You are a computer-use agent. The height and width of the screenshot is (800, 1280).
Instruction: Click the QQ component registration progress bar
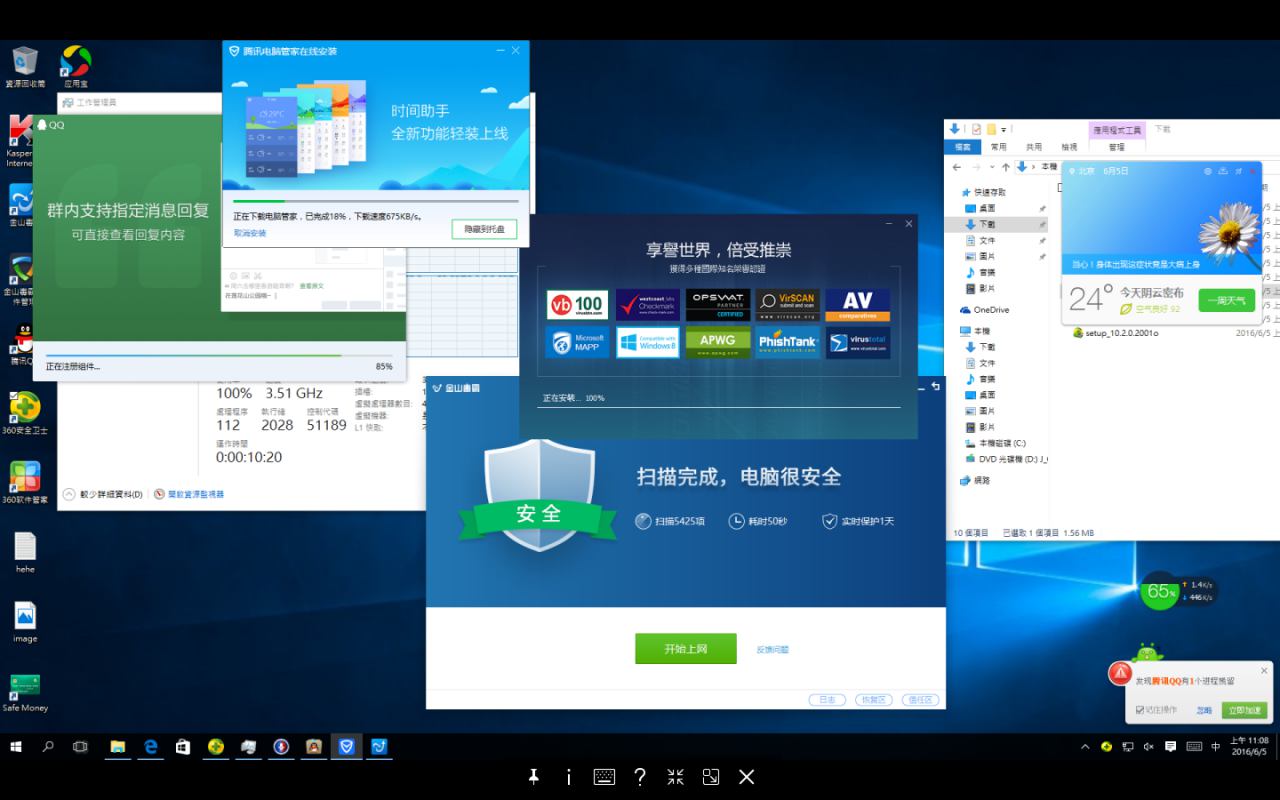click(x=219, y=355)
